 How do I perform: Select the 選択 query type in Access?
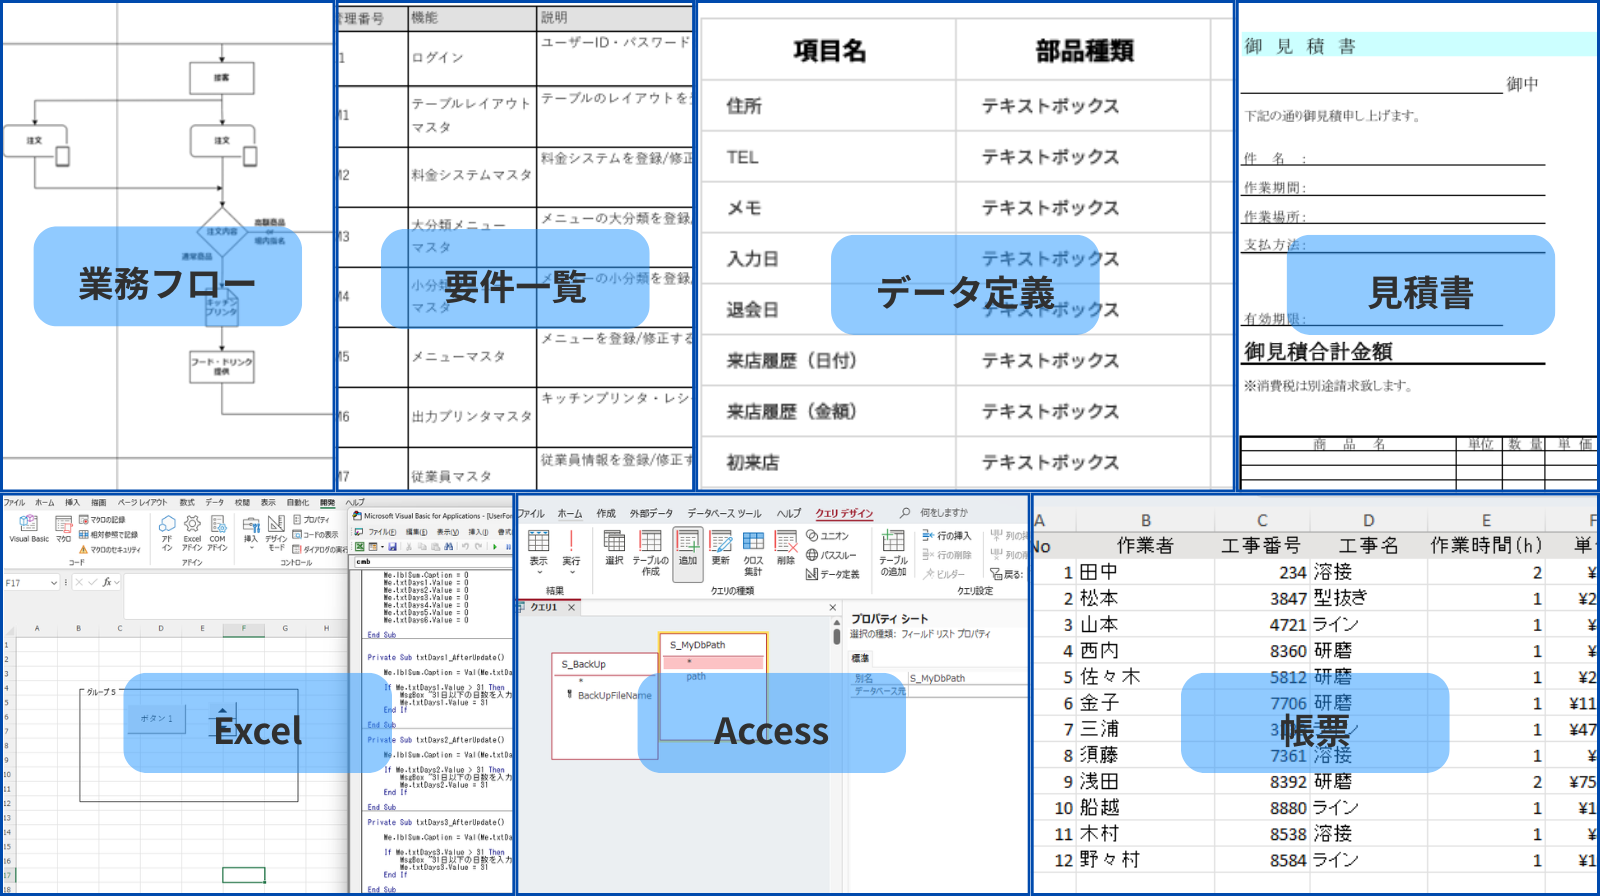[x=614, y=545]
